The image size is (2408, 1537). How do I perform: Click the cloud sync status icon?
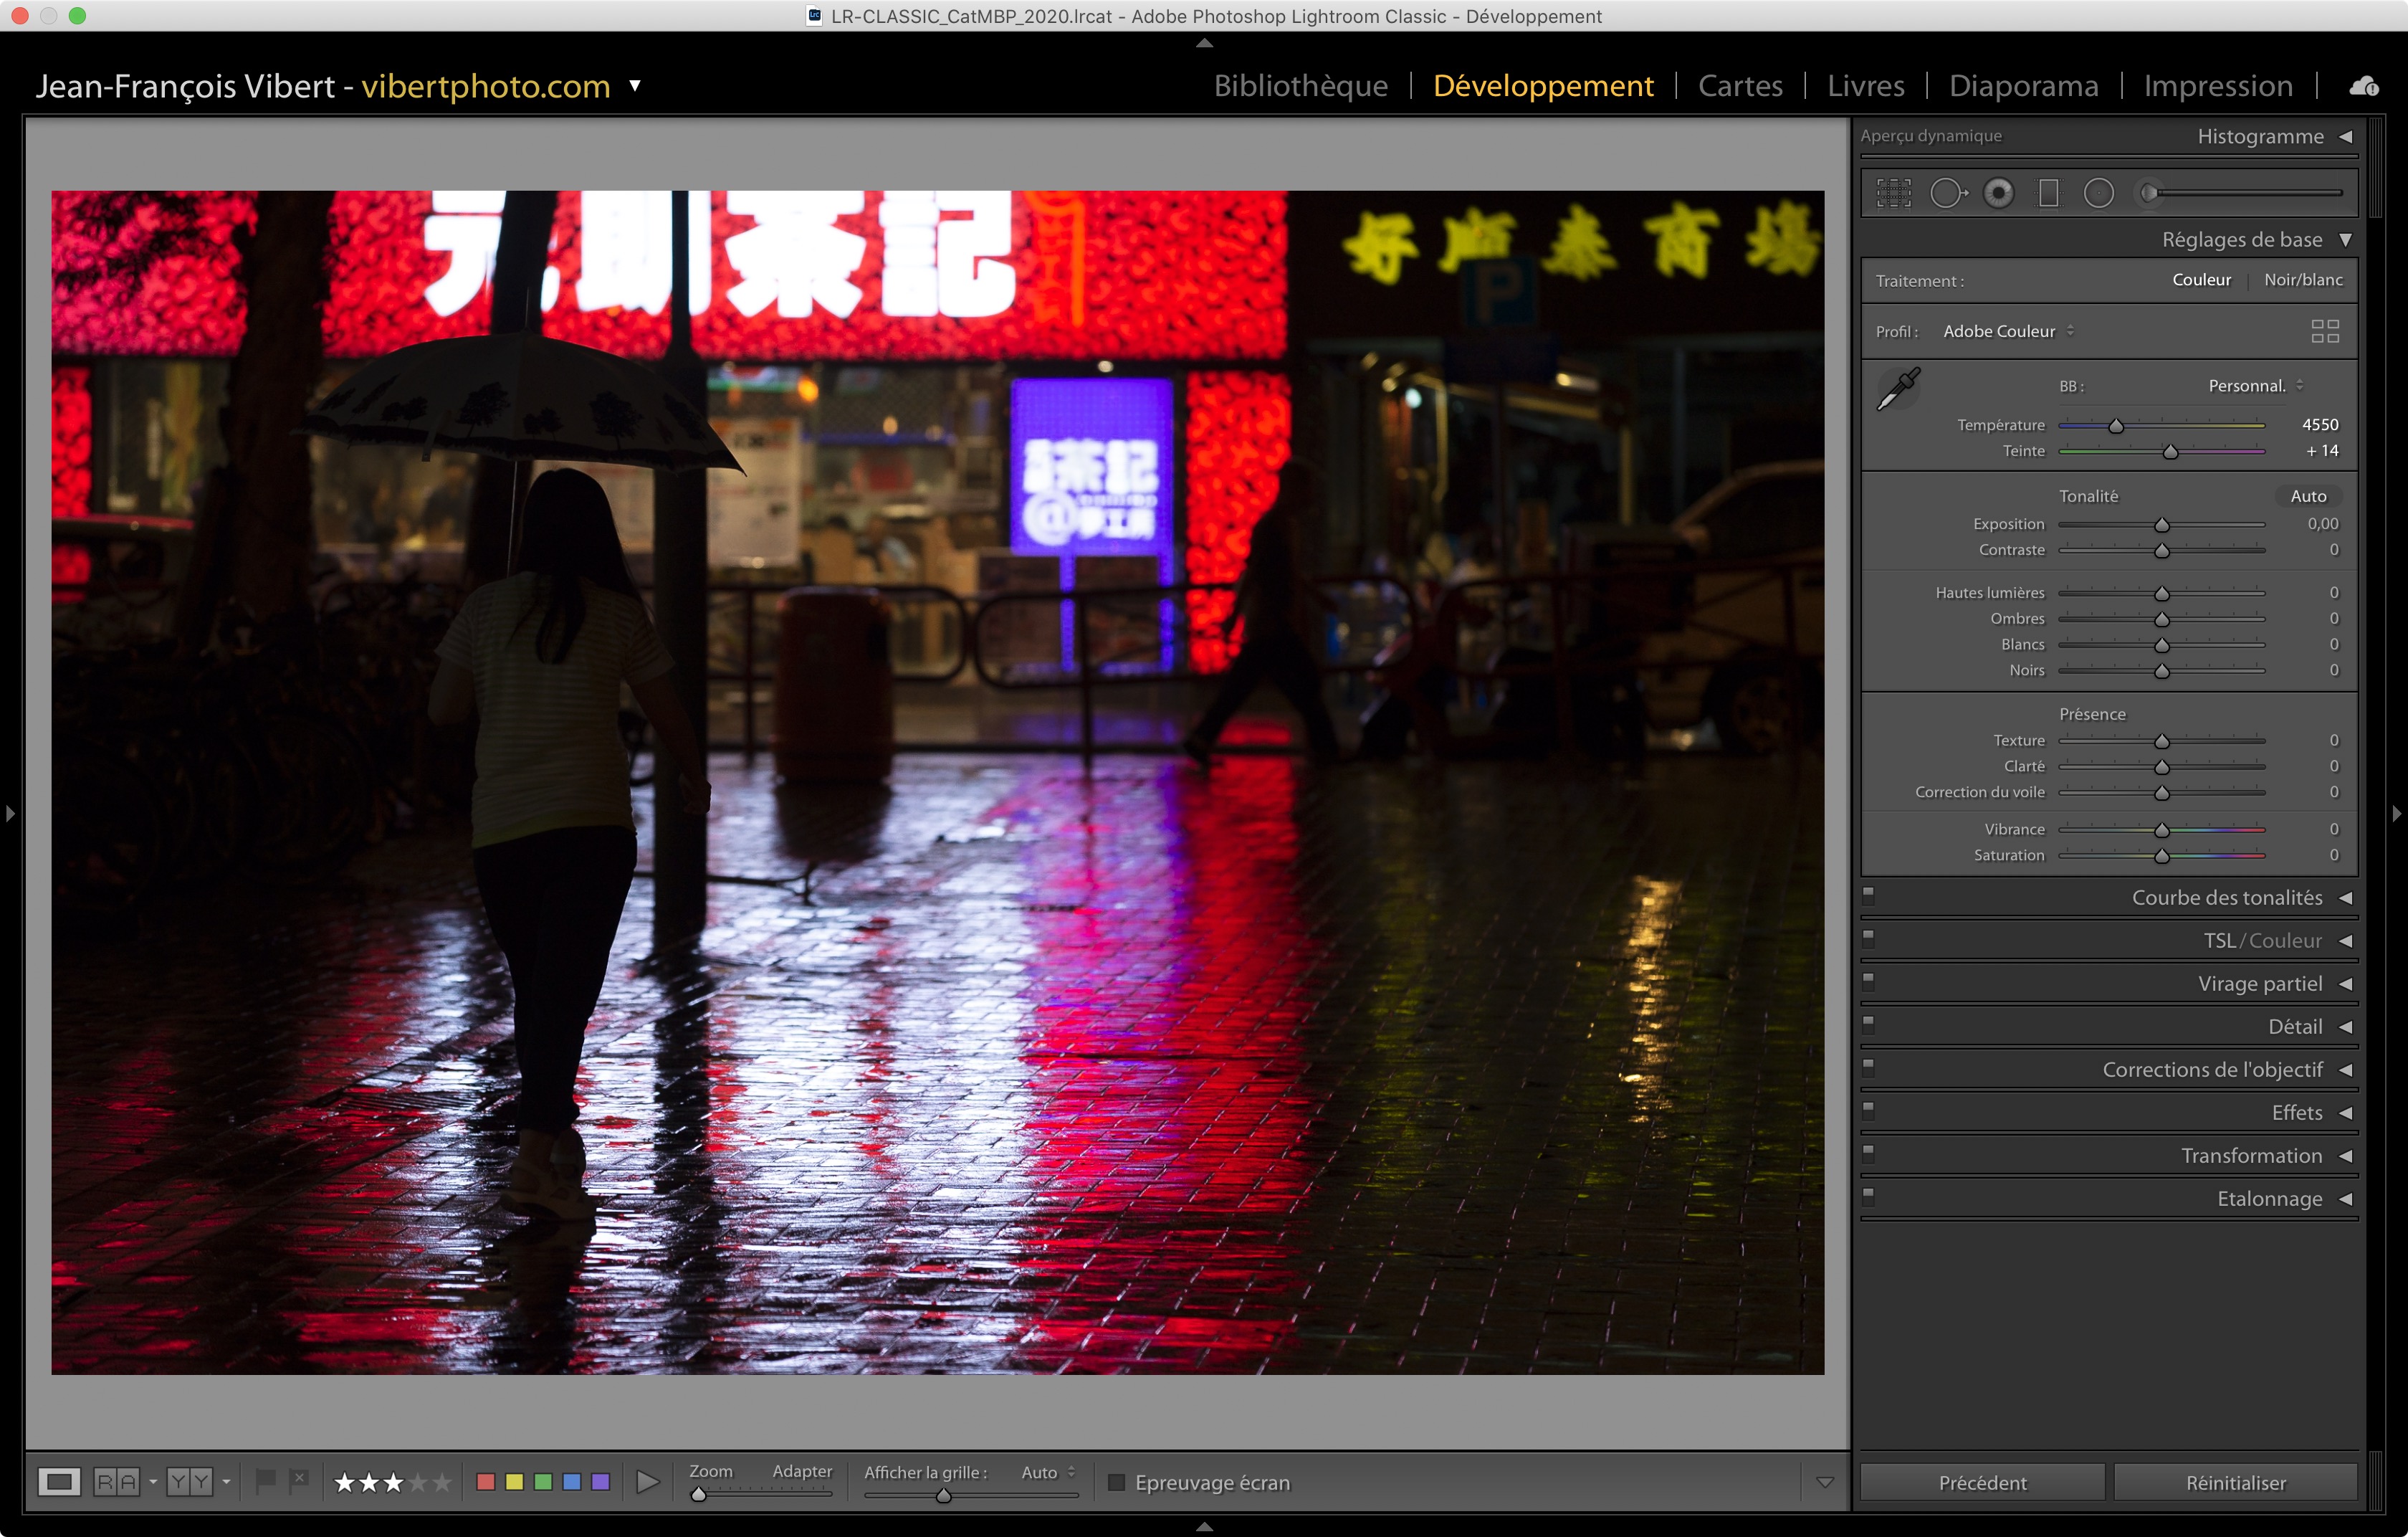(2363, 86)
